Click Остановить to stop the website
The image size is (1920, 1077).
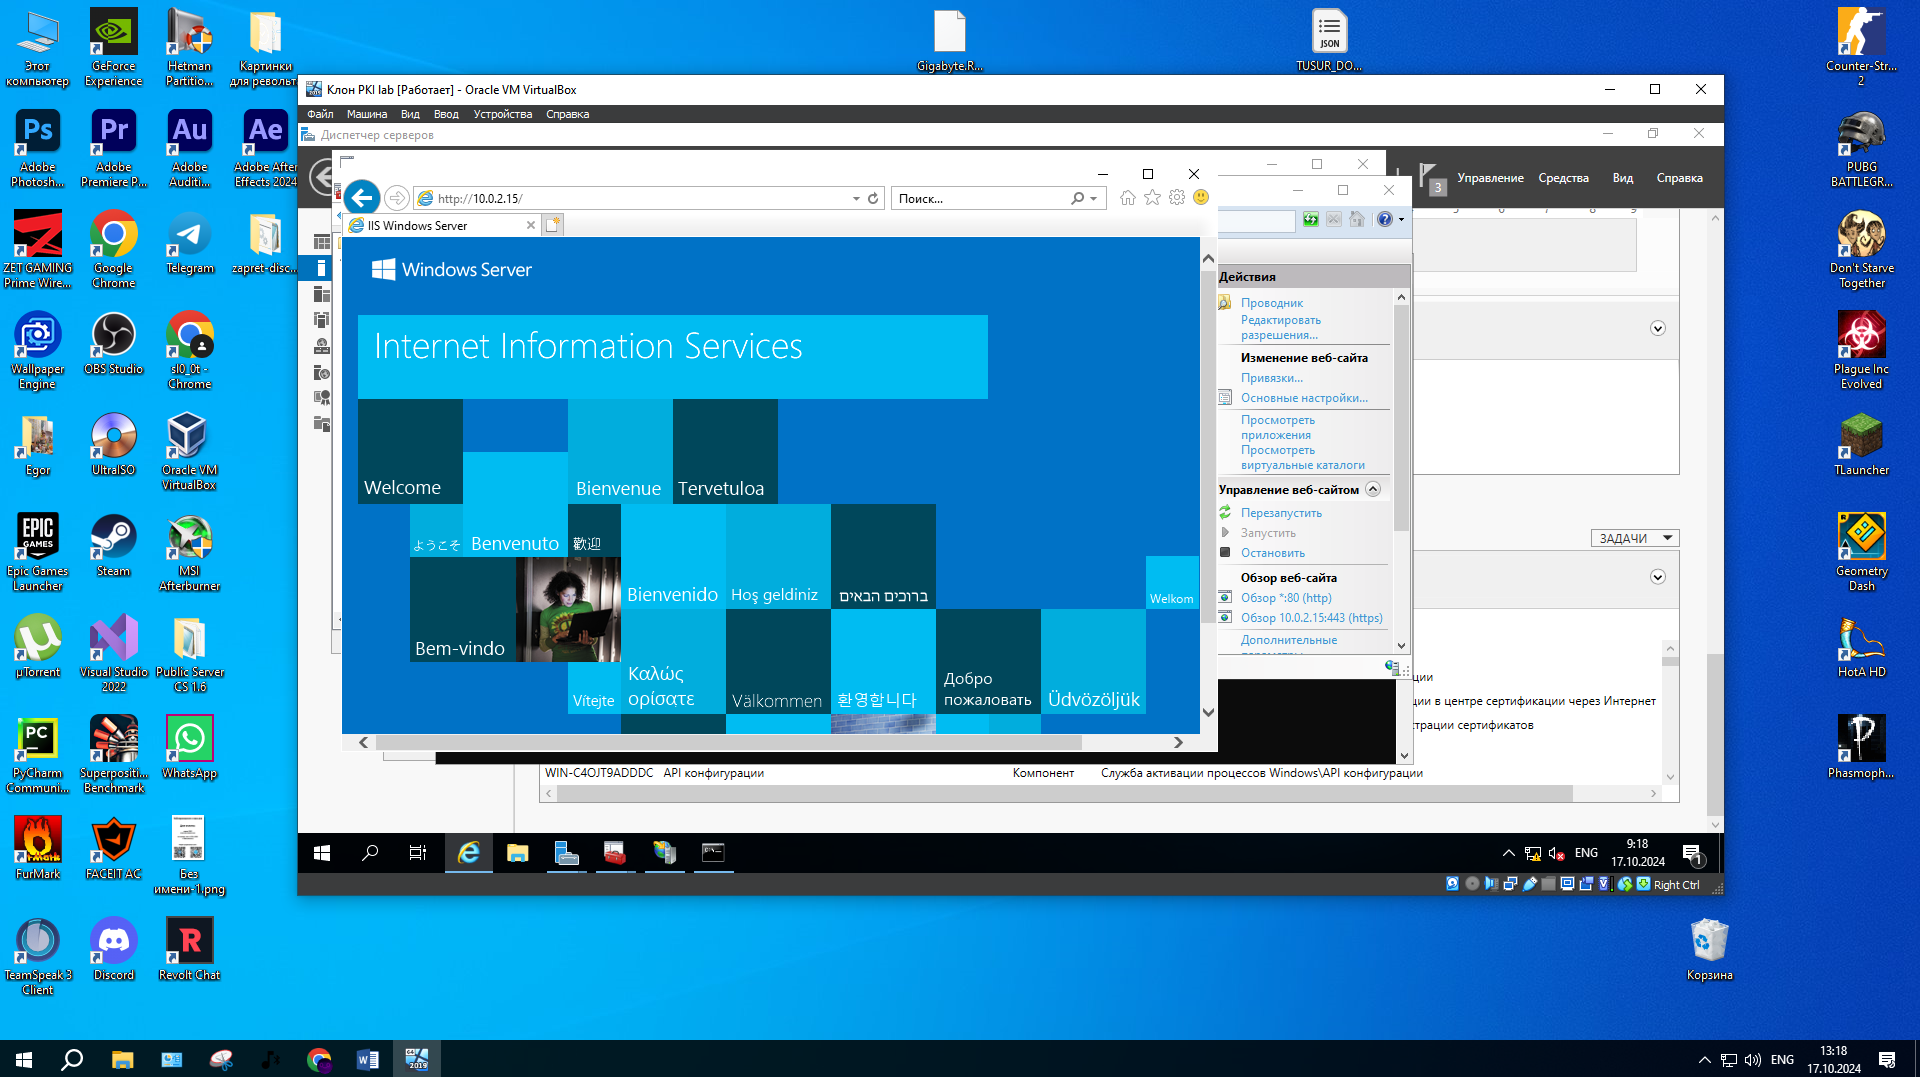tap(1273, 553)
